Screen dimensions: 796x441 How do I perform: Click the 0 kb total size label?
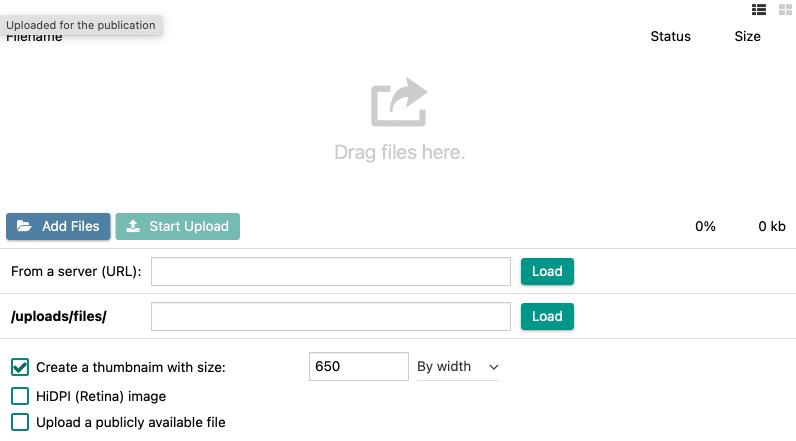point(771,226)
